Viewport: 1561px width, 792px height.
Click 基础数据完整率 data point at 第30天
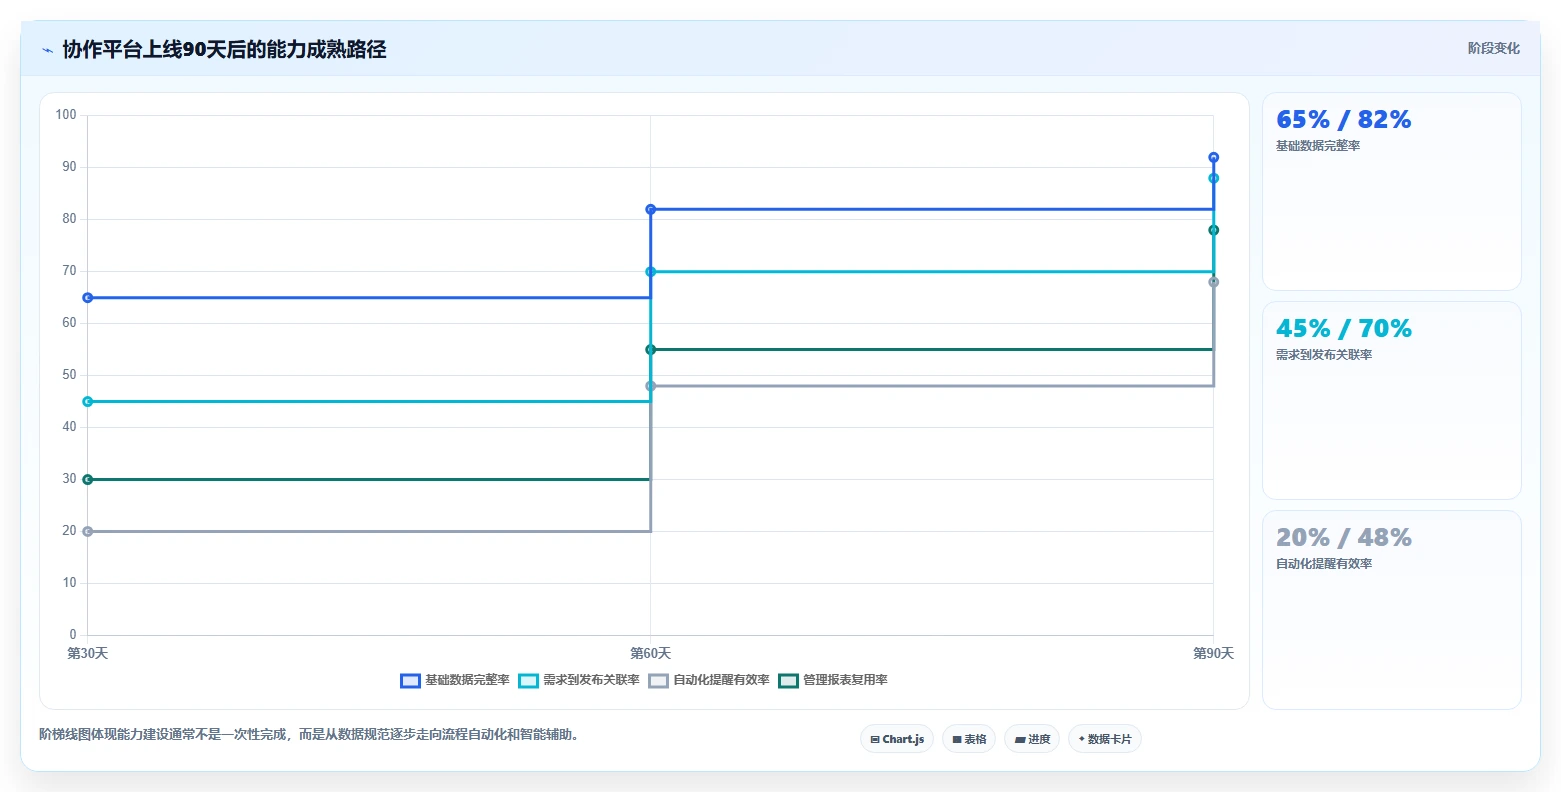(88, 298)
